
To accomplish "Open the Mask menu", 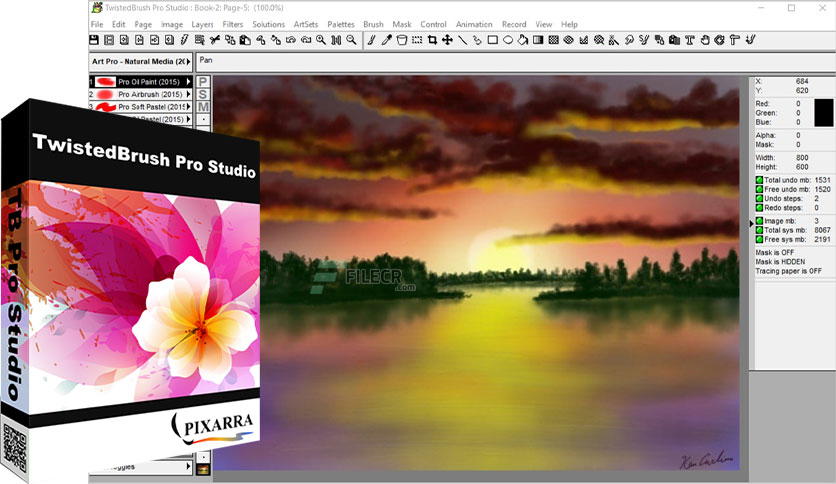I will click(401, 24).
